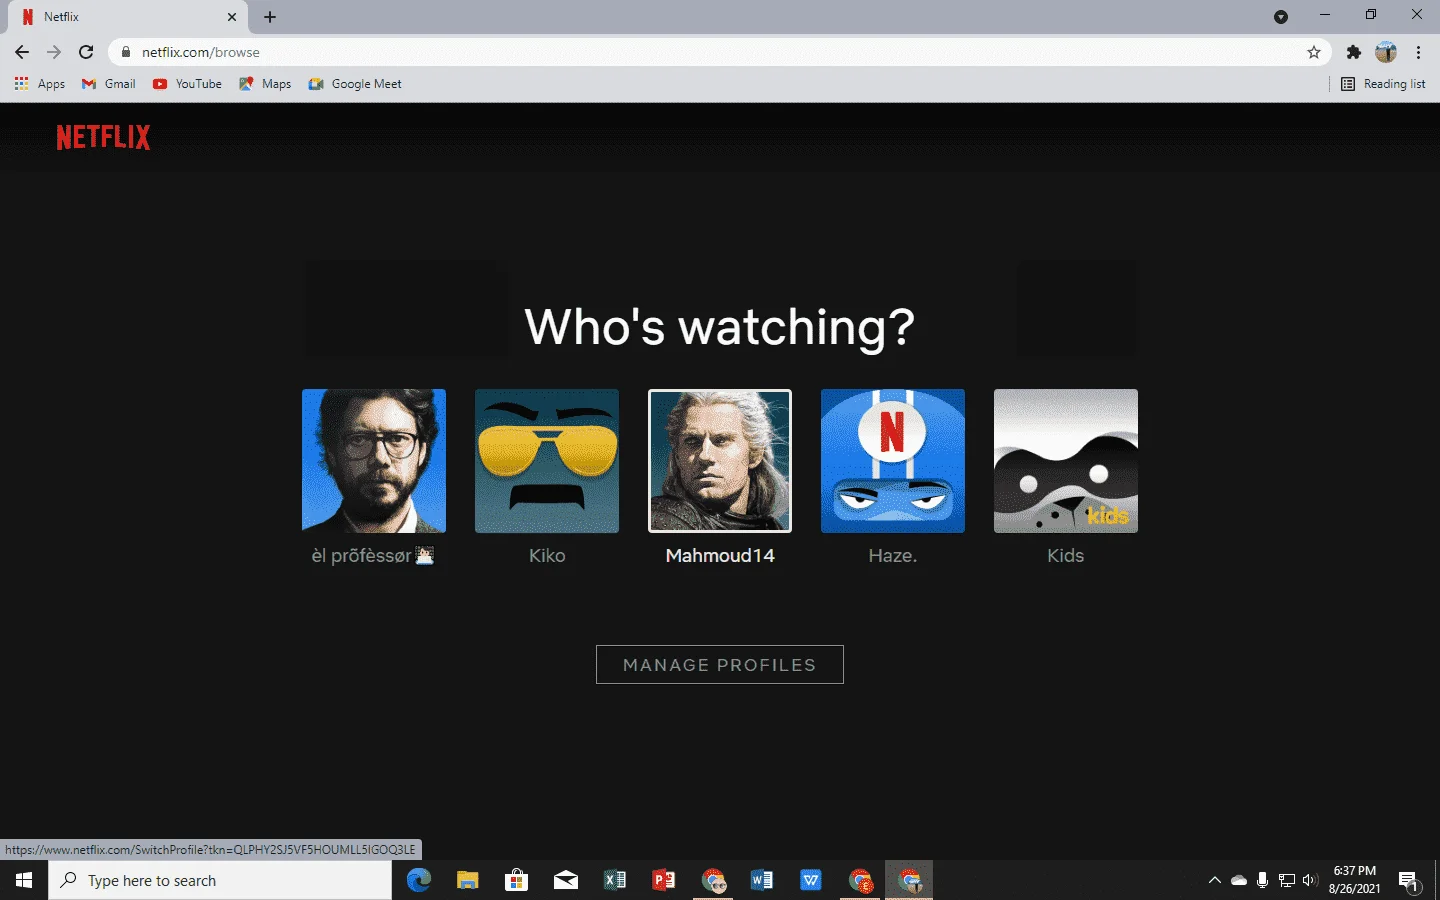Reload the Netflix page

pyautogui.click(x=86, y=52)
